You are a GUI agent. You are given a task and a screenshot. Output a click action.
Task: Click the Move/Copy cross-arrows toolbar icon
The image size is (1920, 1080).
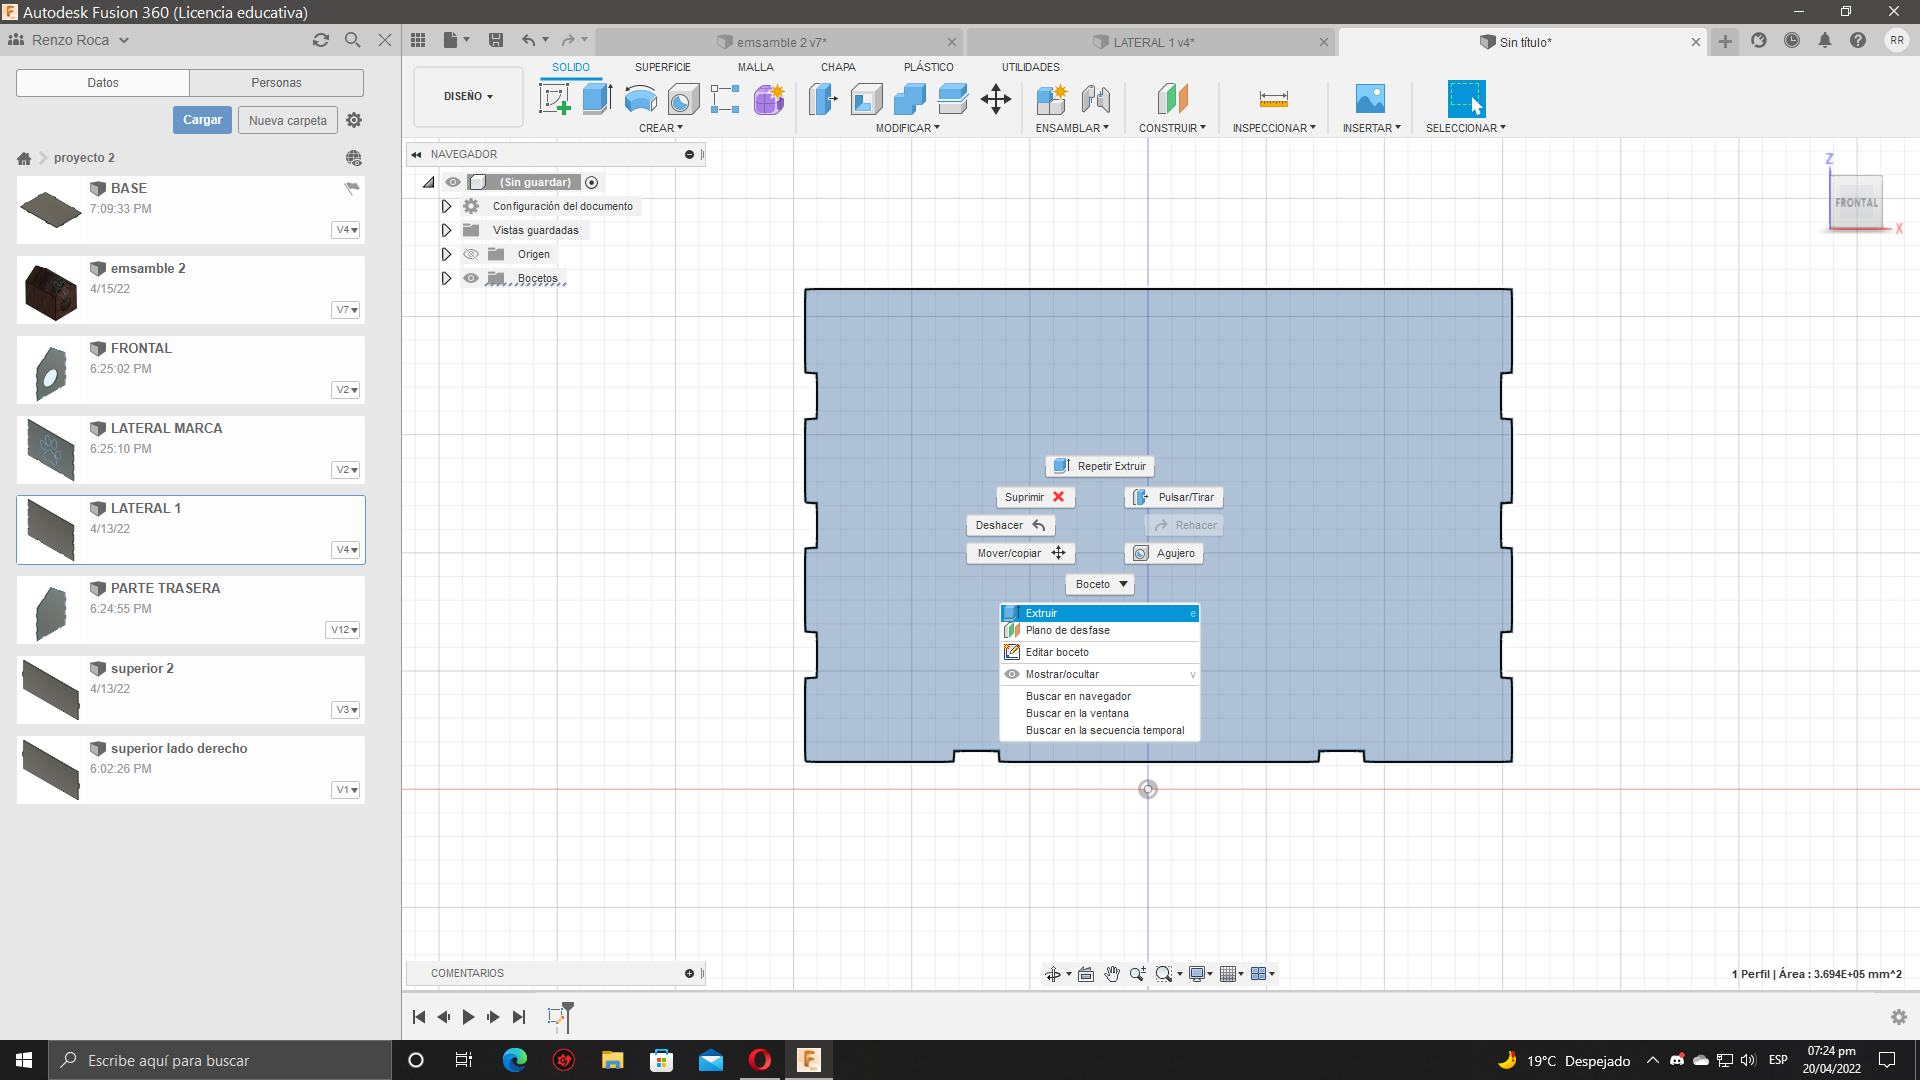996,99
